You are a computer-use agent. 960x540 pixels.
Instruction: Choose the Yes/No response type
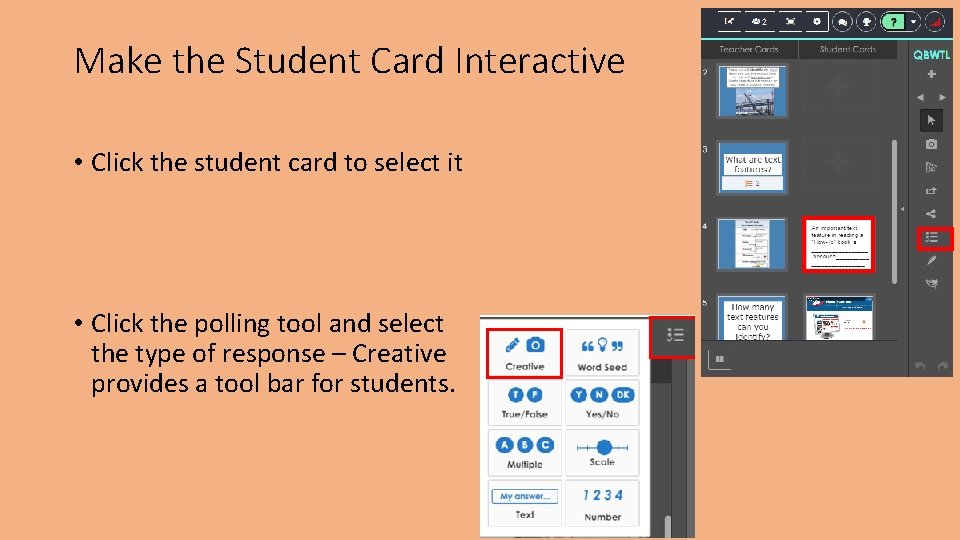(602, 403)
